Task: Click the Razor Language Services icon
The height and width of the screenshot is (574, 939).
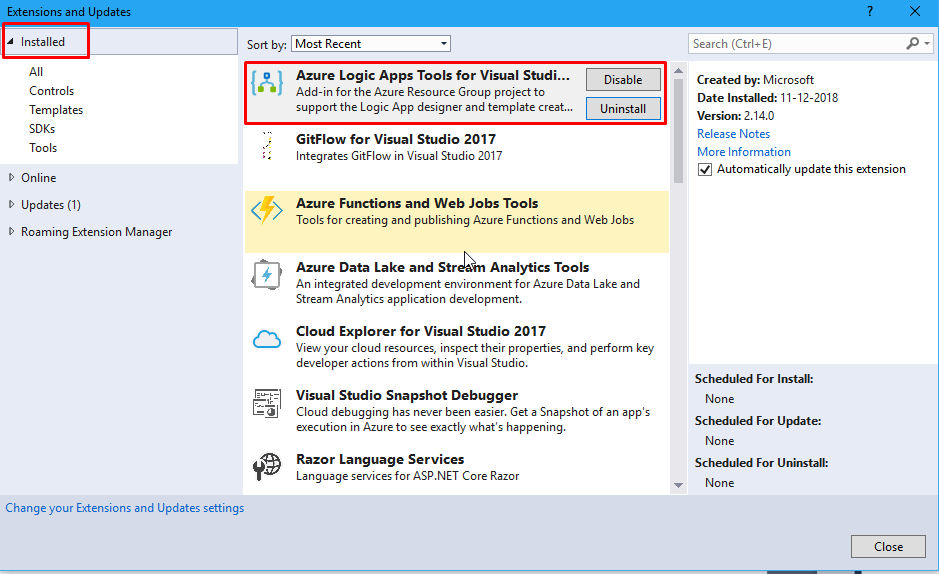Action: [x=267, y=466]
